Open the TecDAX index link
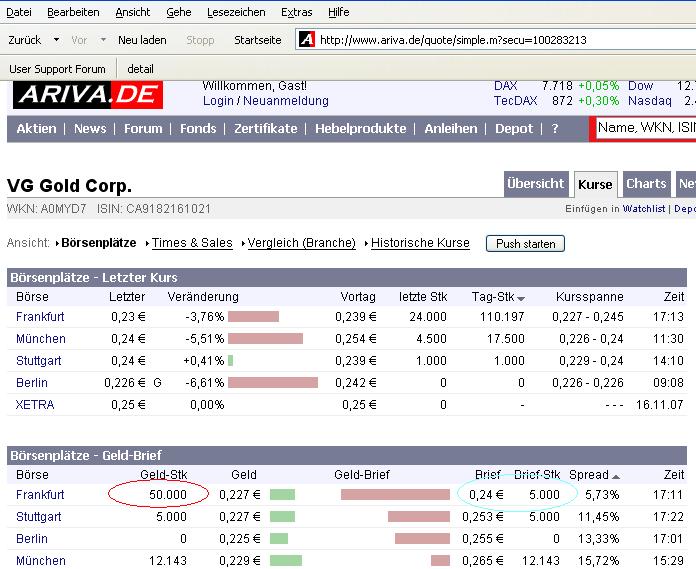The image size is (696, 569). tap(515, 101)
